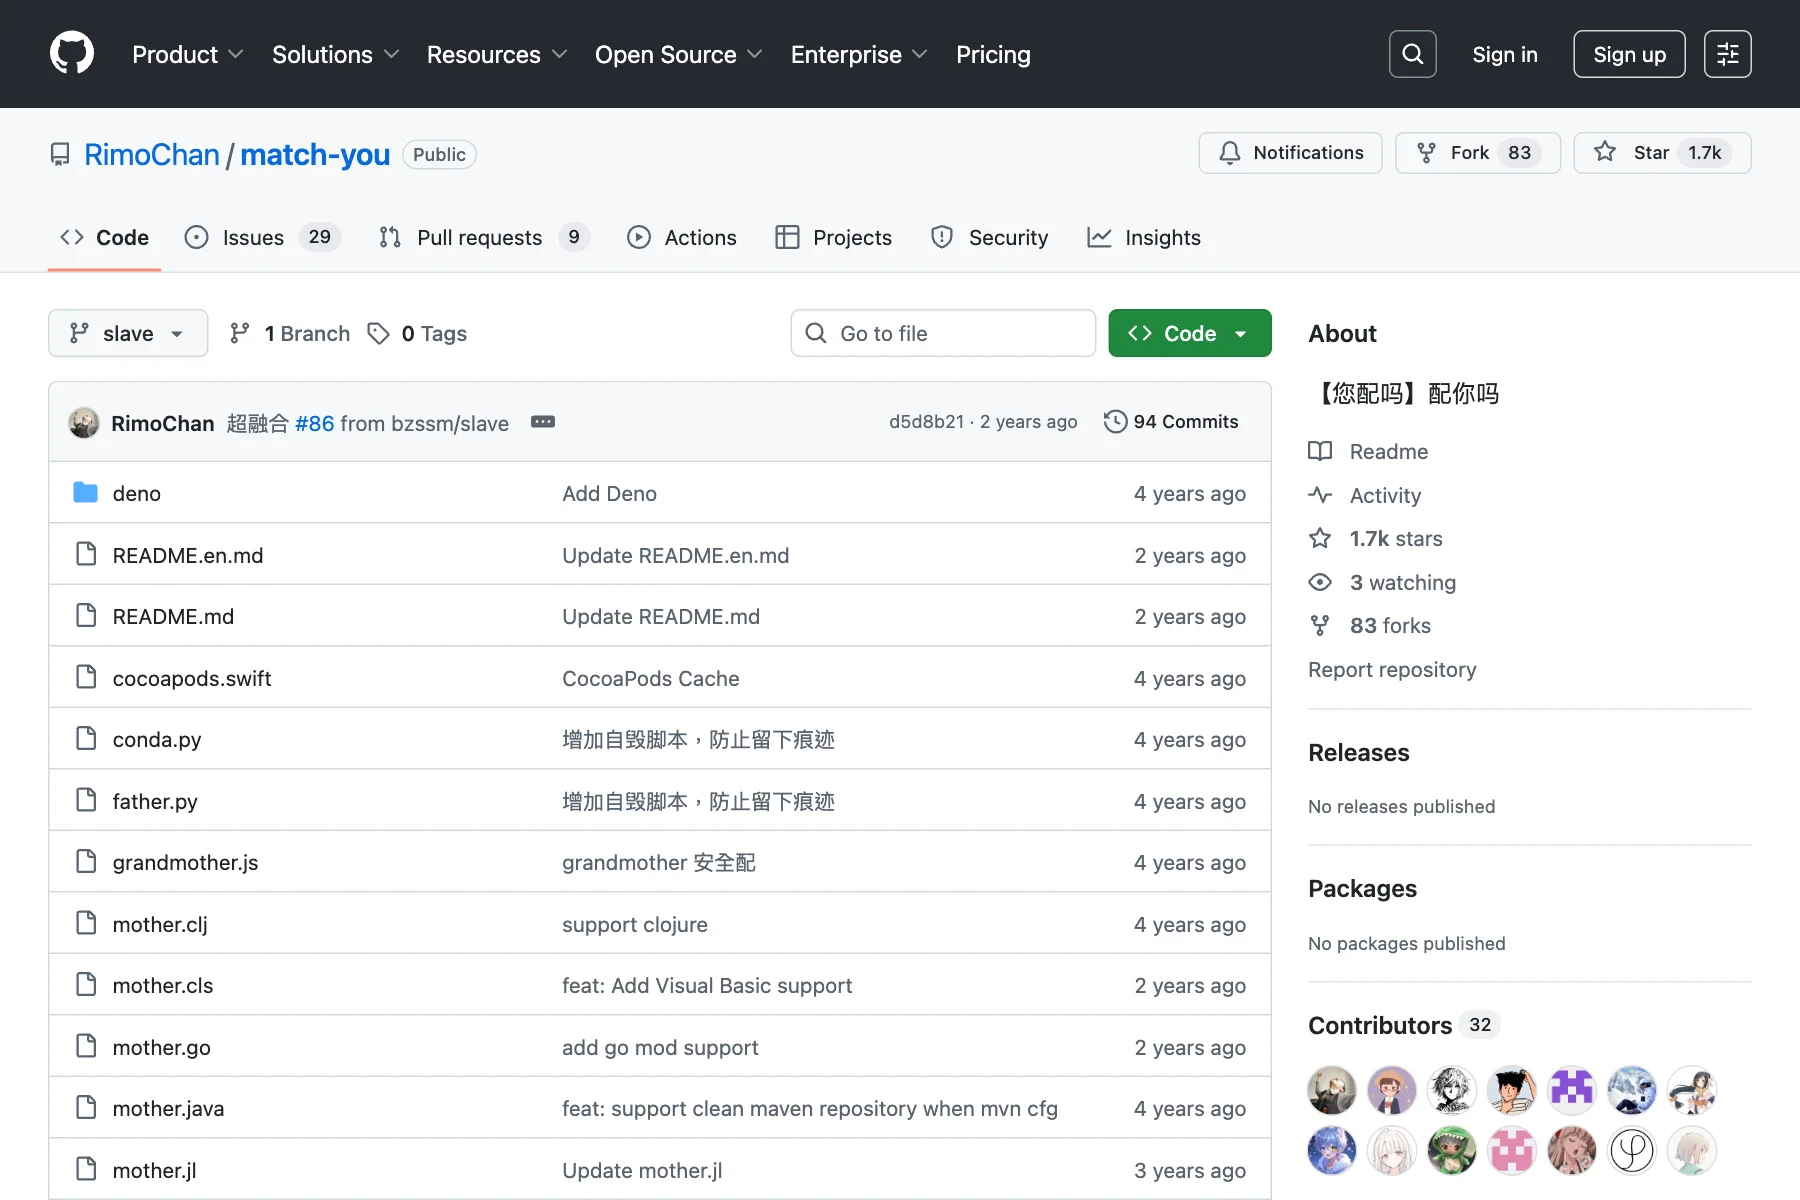The height and width of the screenshot is (1200, 1800).
Task: Fork the repository
Action: coord(1477,153)
